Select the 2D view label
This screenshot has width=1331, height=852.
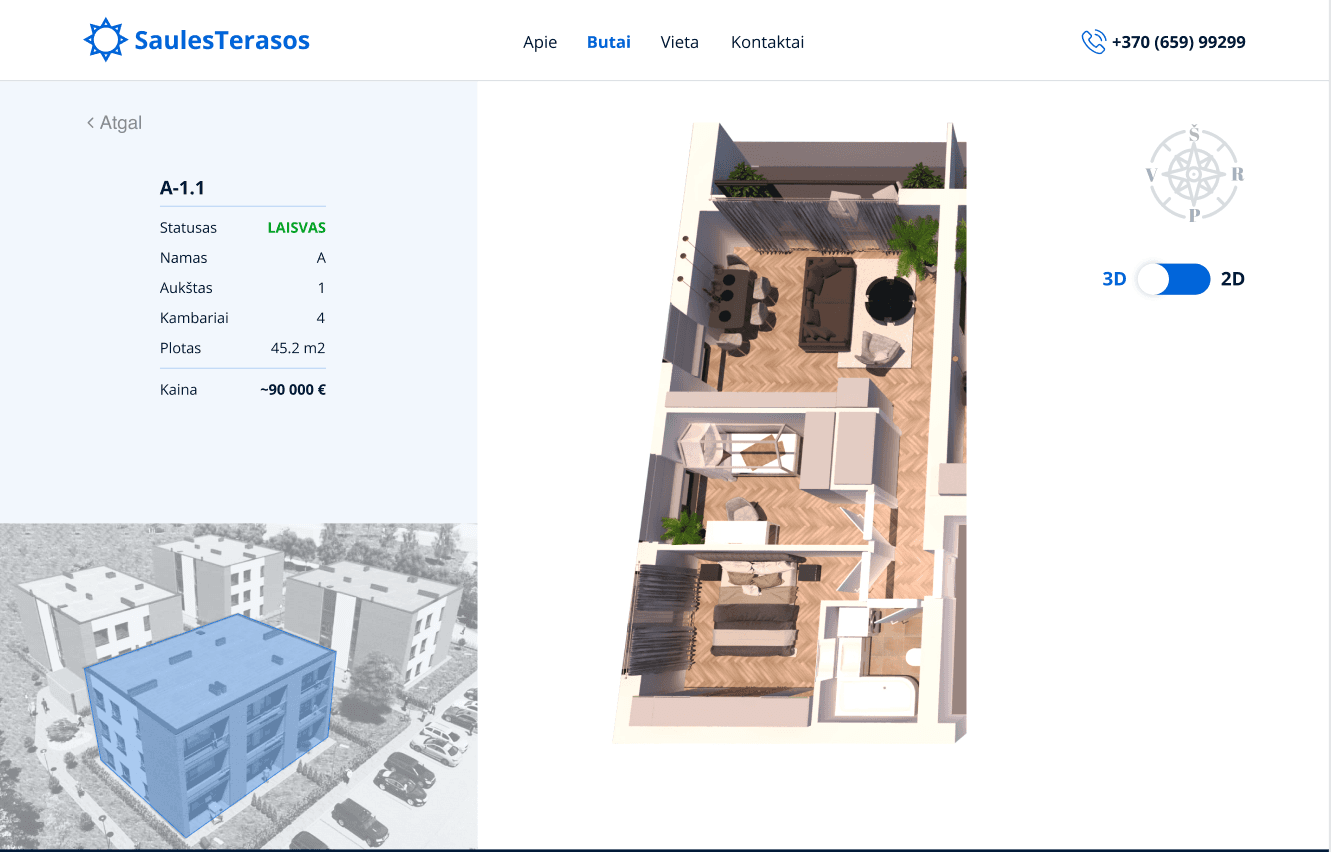[x=1233, y=279]
